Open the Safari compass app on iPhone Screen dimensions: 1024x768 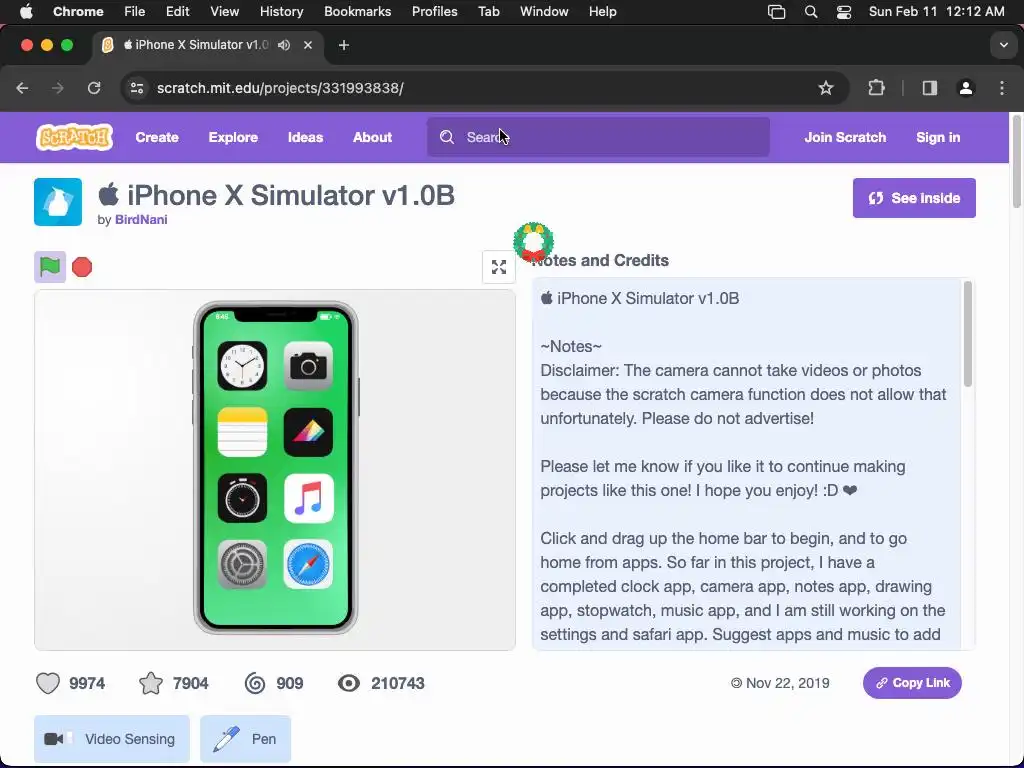click(x=308, y=564)
